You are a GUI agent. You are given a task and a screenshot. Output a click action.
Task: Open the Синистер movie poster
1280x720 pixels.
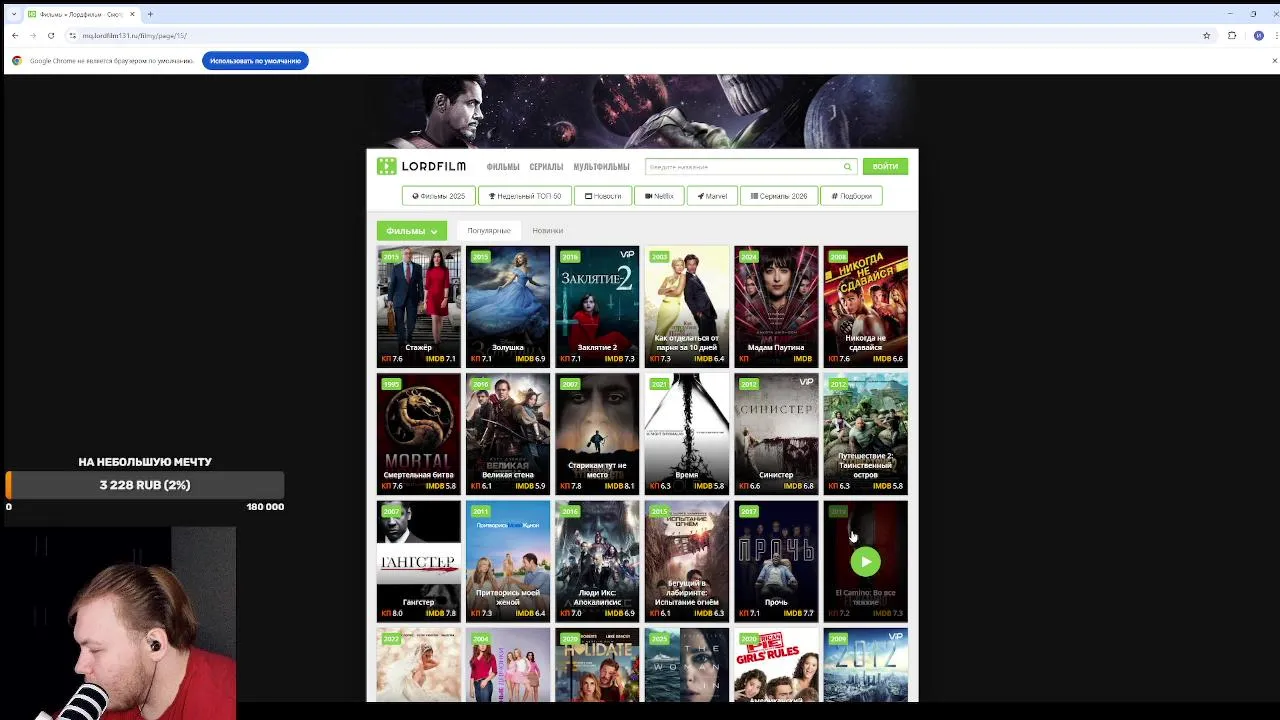click(776, 434)
